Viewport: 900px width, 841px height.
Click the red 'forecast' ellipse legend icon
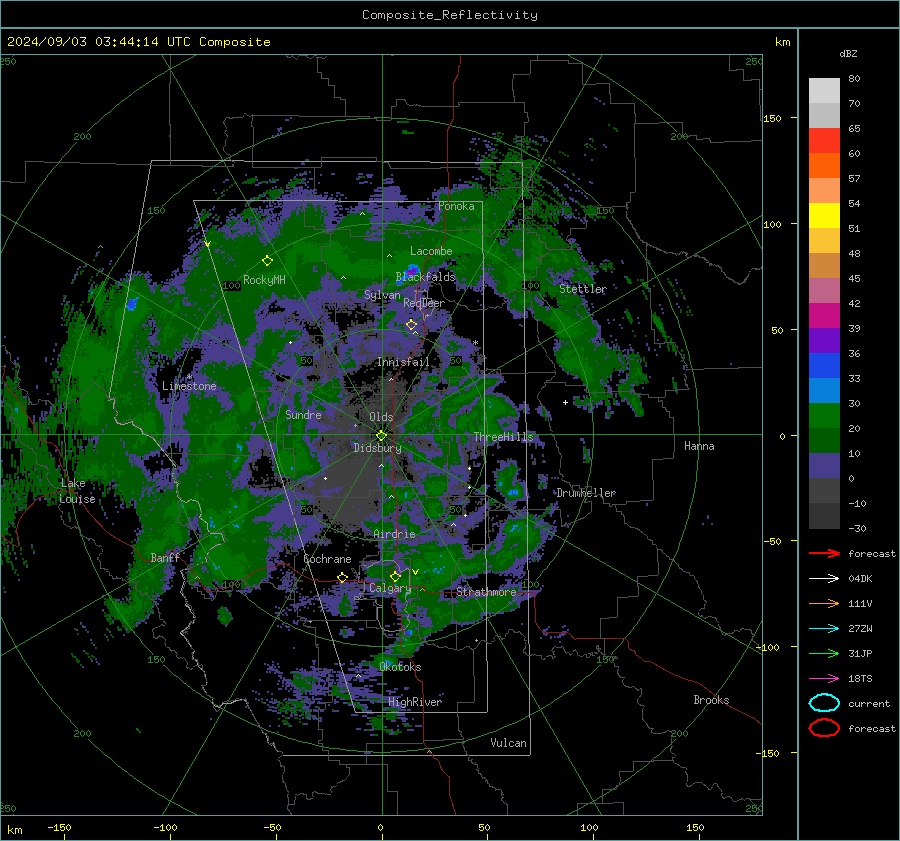click(824, 728)
